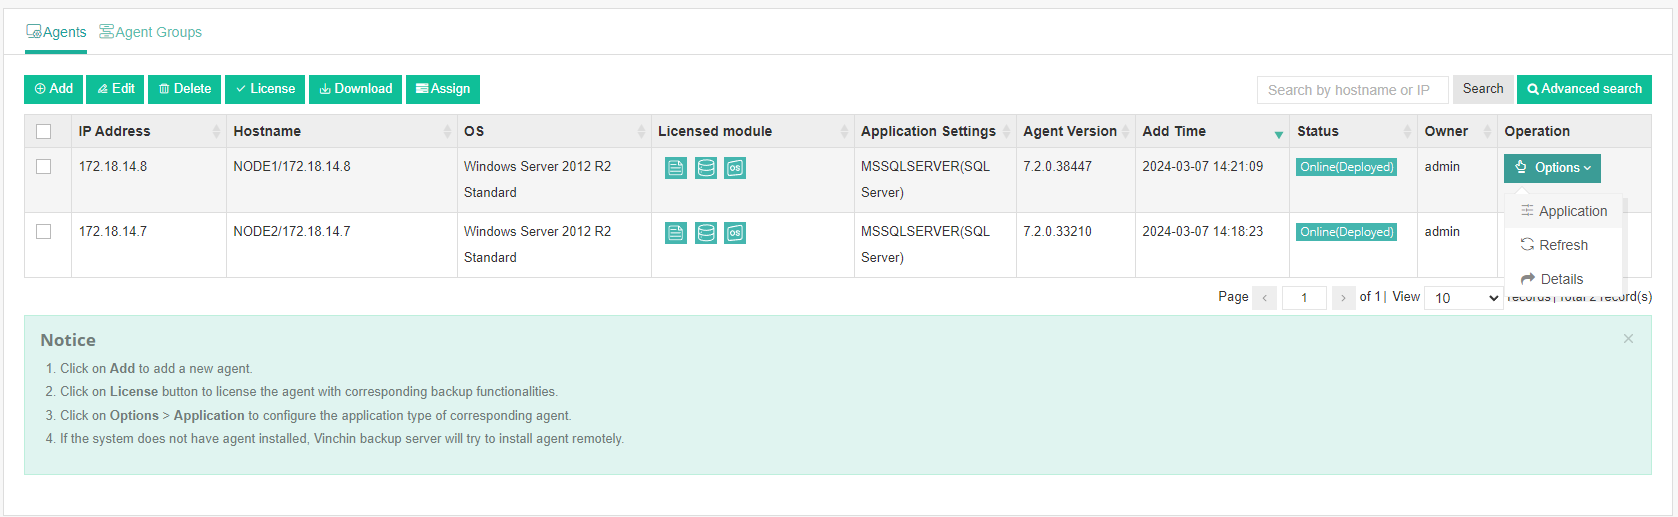Click the Edit button
The height and width of the screenshot is (517, 1678).
pos(115,89)
